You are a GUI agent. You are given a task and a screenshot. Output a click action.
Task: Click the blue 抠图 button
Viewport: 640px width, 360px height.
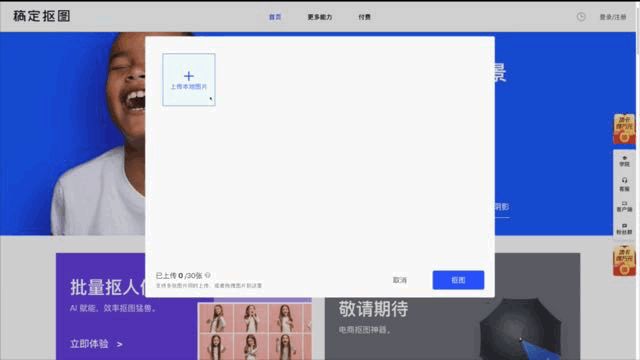pos(458,280)
